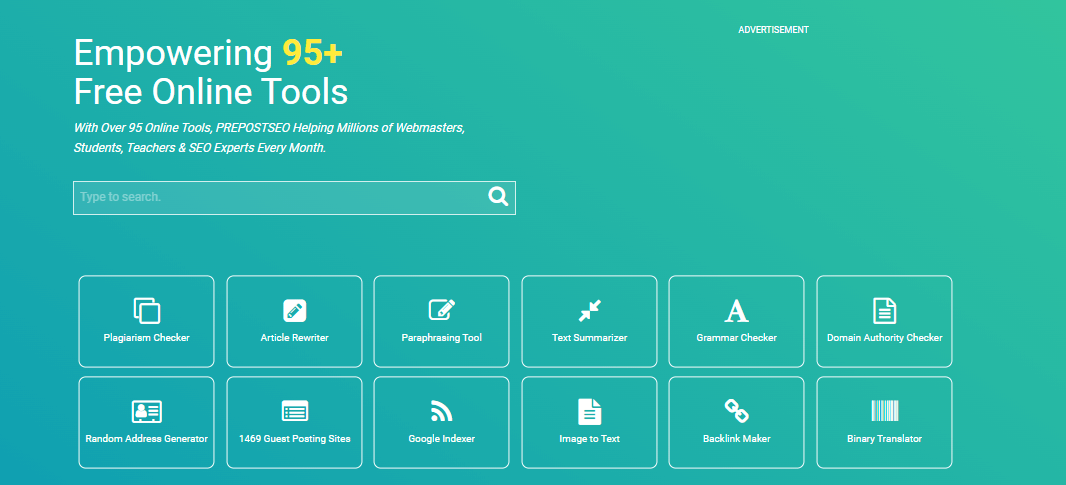Select the Grammar Checker label
Viewport: 1066px width, 485px height.
point(736,338)
